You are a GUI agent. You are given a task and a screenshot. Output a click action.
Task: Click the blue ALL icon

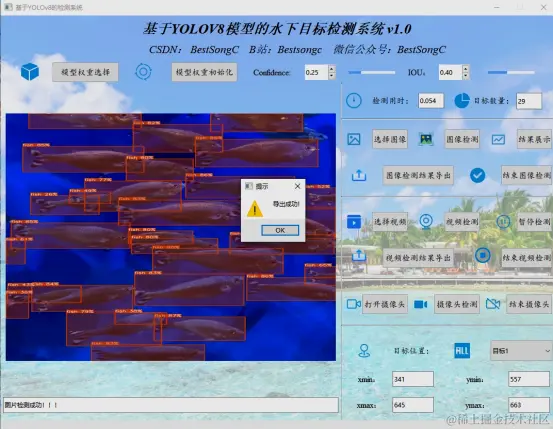pos(462,351)
